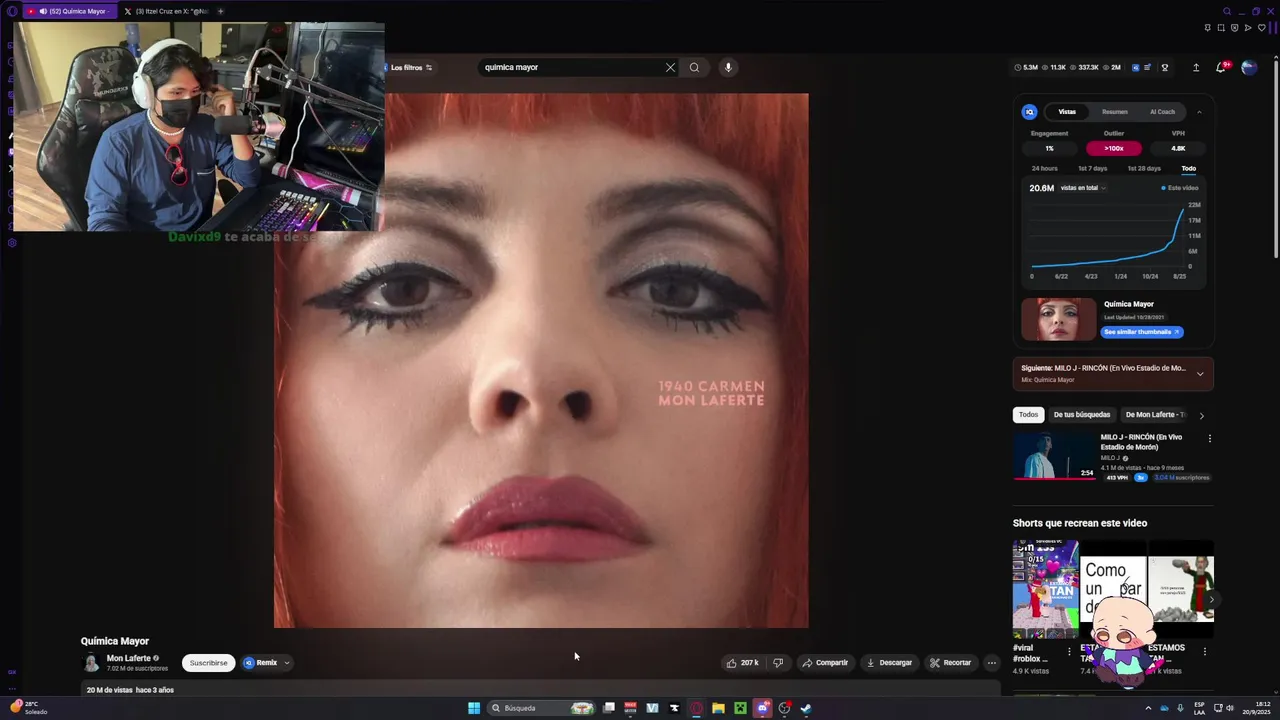Collapse the vidIQ stats panel

pyautogui.click(x=1199, y=112)
